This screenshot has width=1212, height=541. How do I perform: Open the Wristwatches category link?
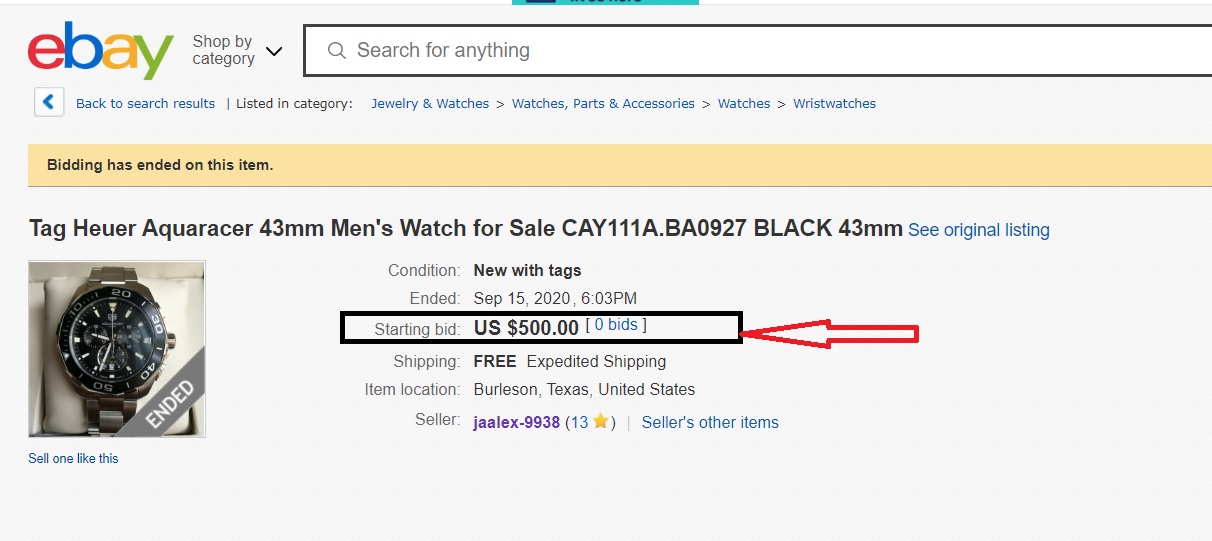[x=834, y=103]
